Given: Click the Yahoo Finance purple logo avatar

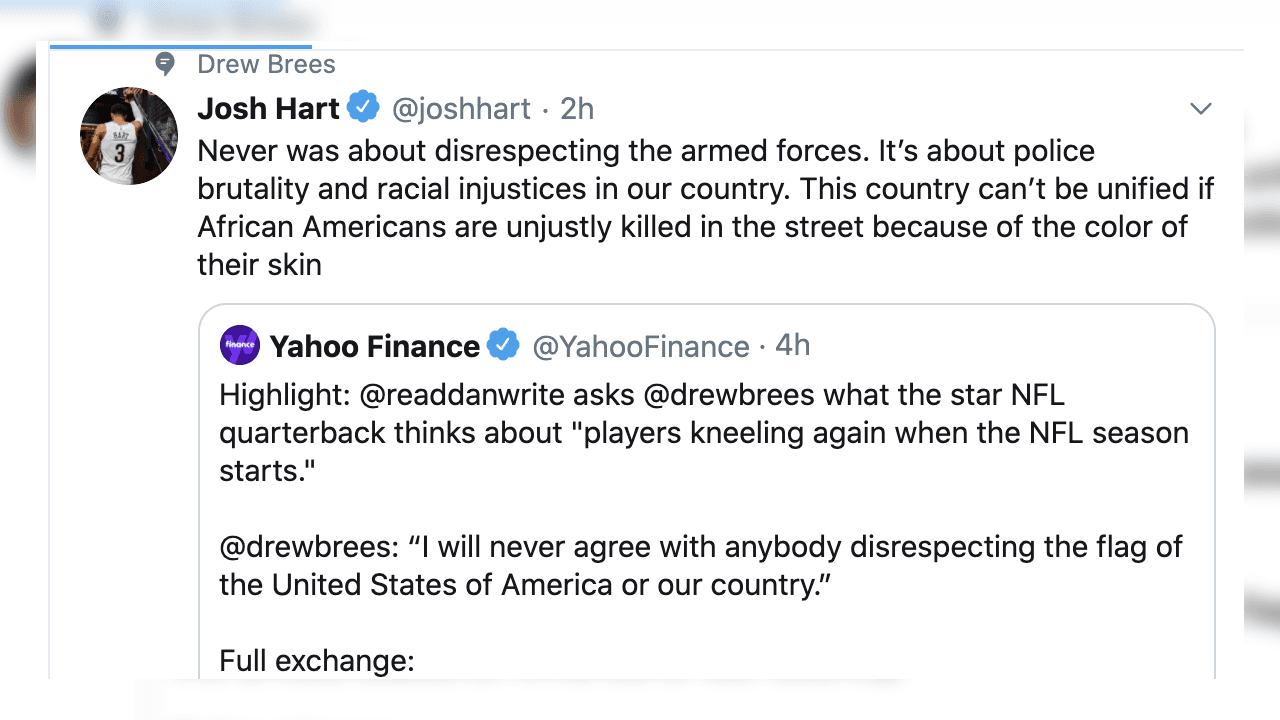Looking at the screenshot, I should click(240, 346).
